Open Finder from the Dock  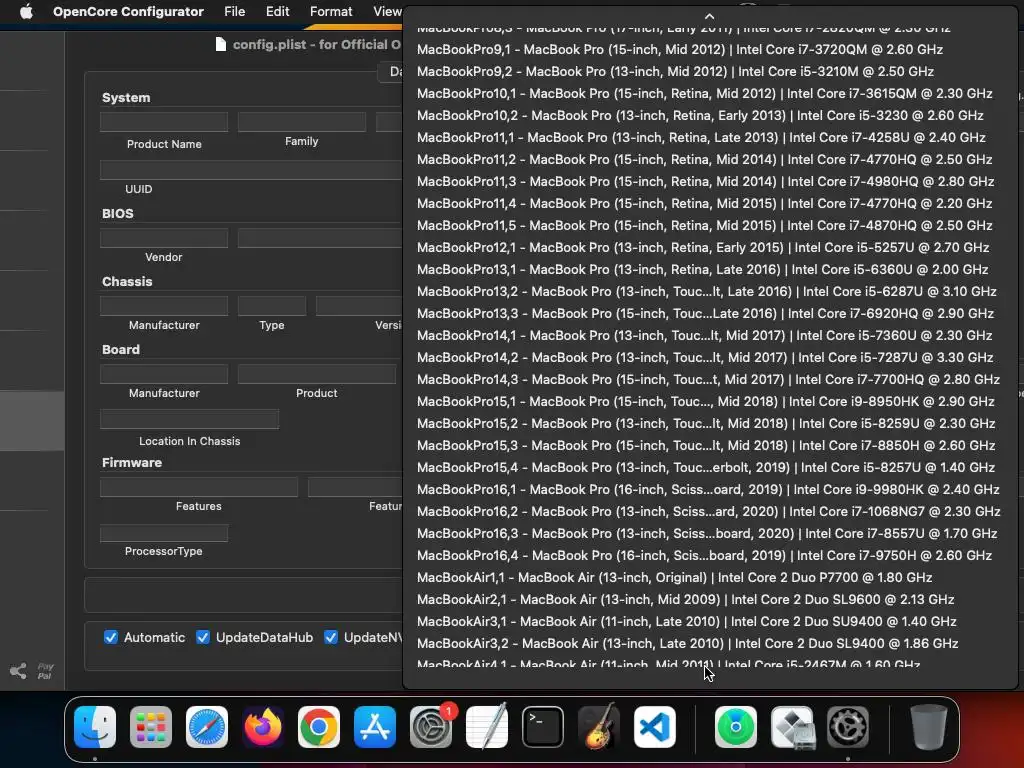[95, 726]
